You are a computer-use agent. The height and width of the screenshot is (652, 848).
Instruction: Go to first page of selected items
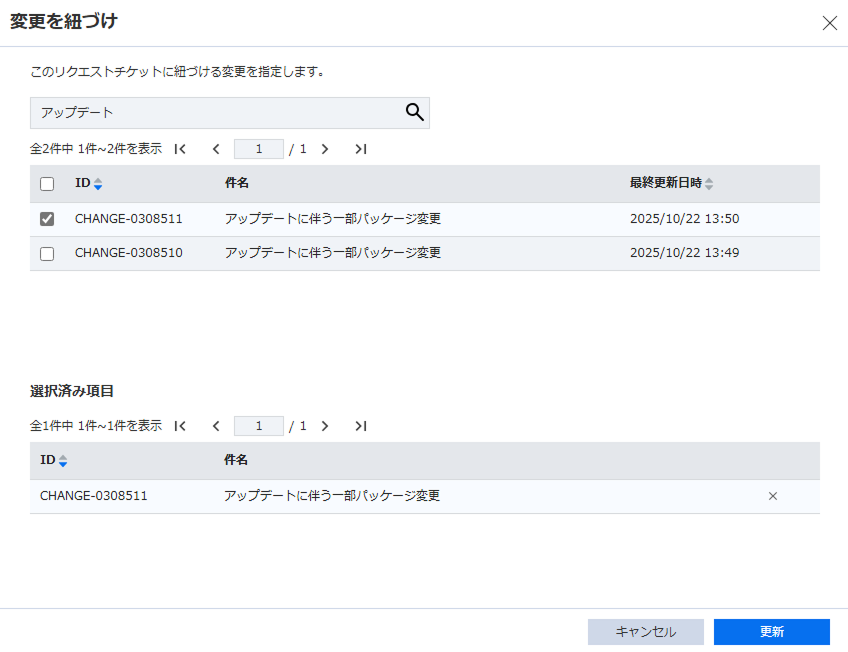click(x=180, y=426)
